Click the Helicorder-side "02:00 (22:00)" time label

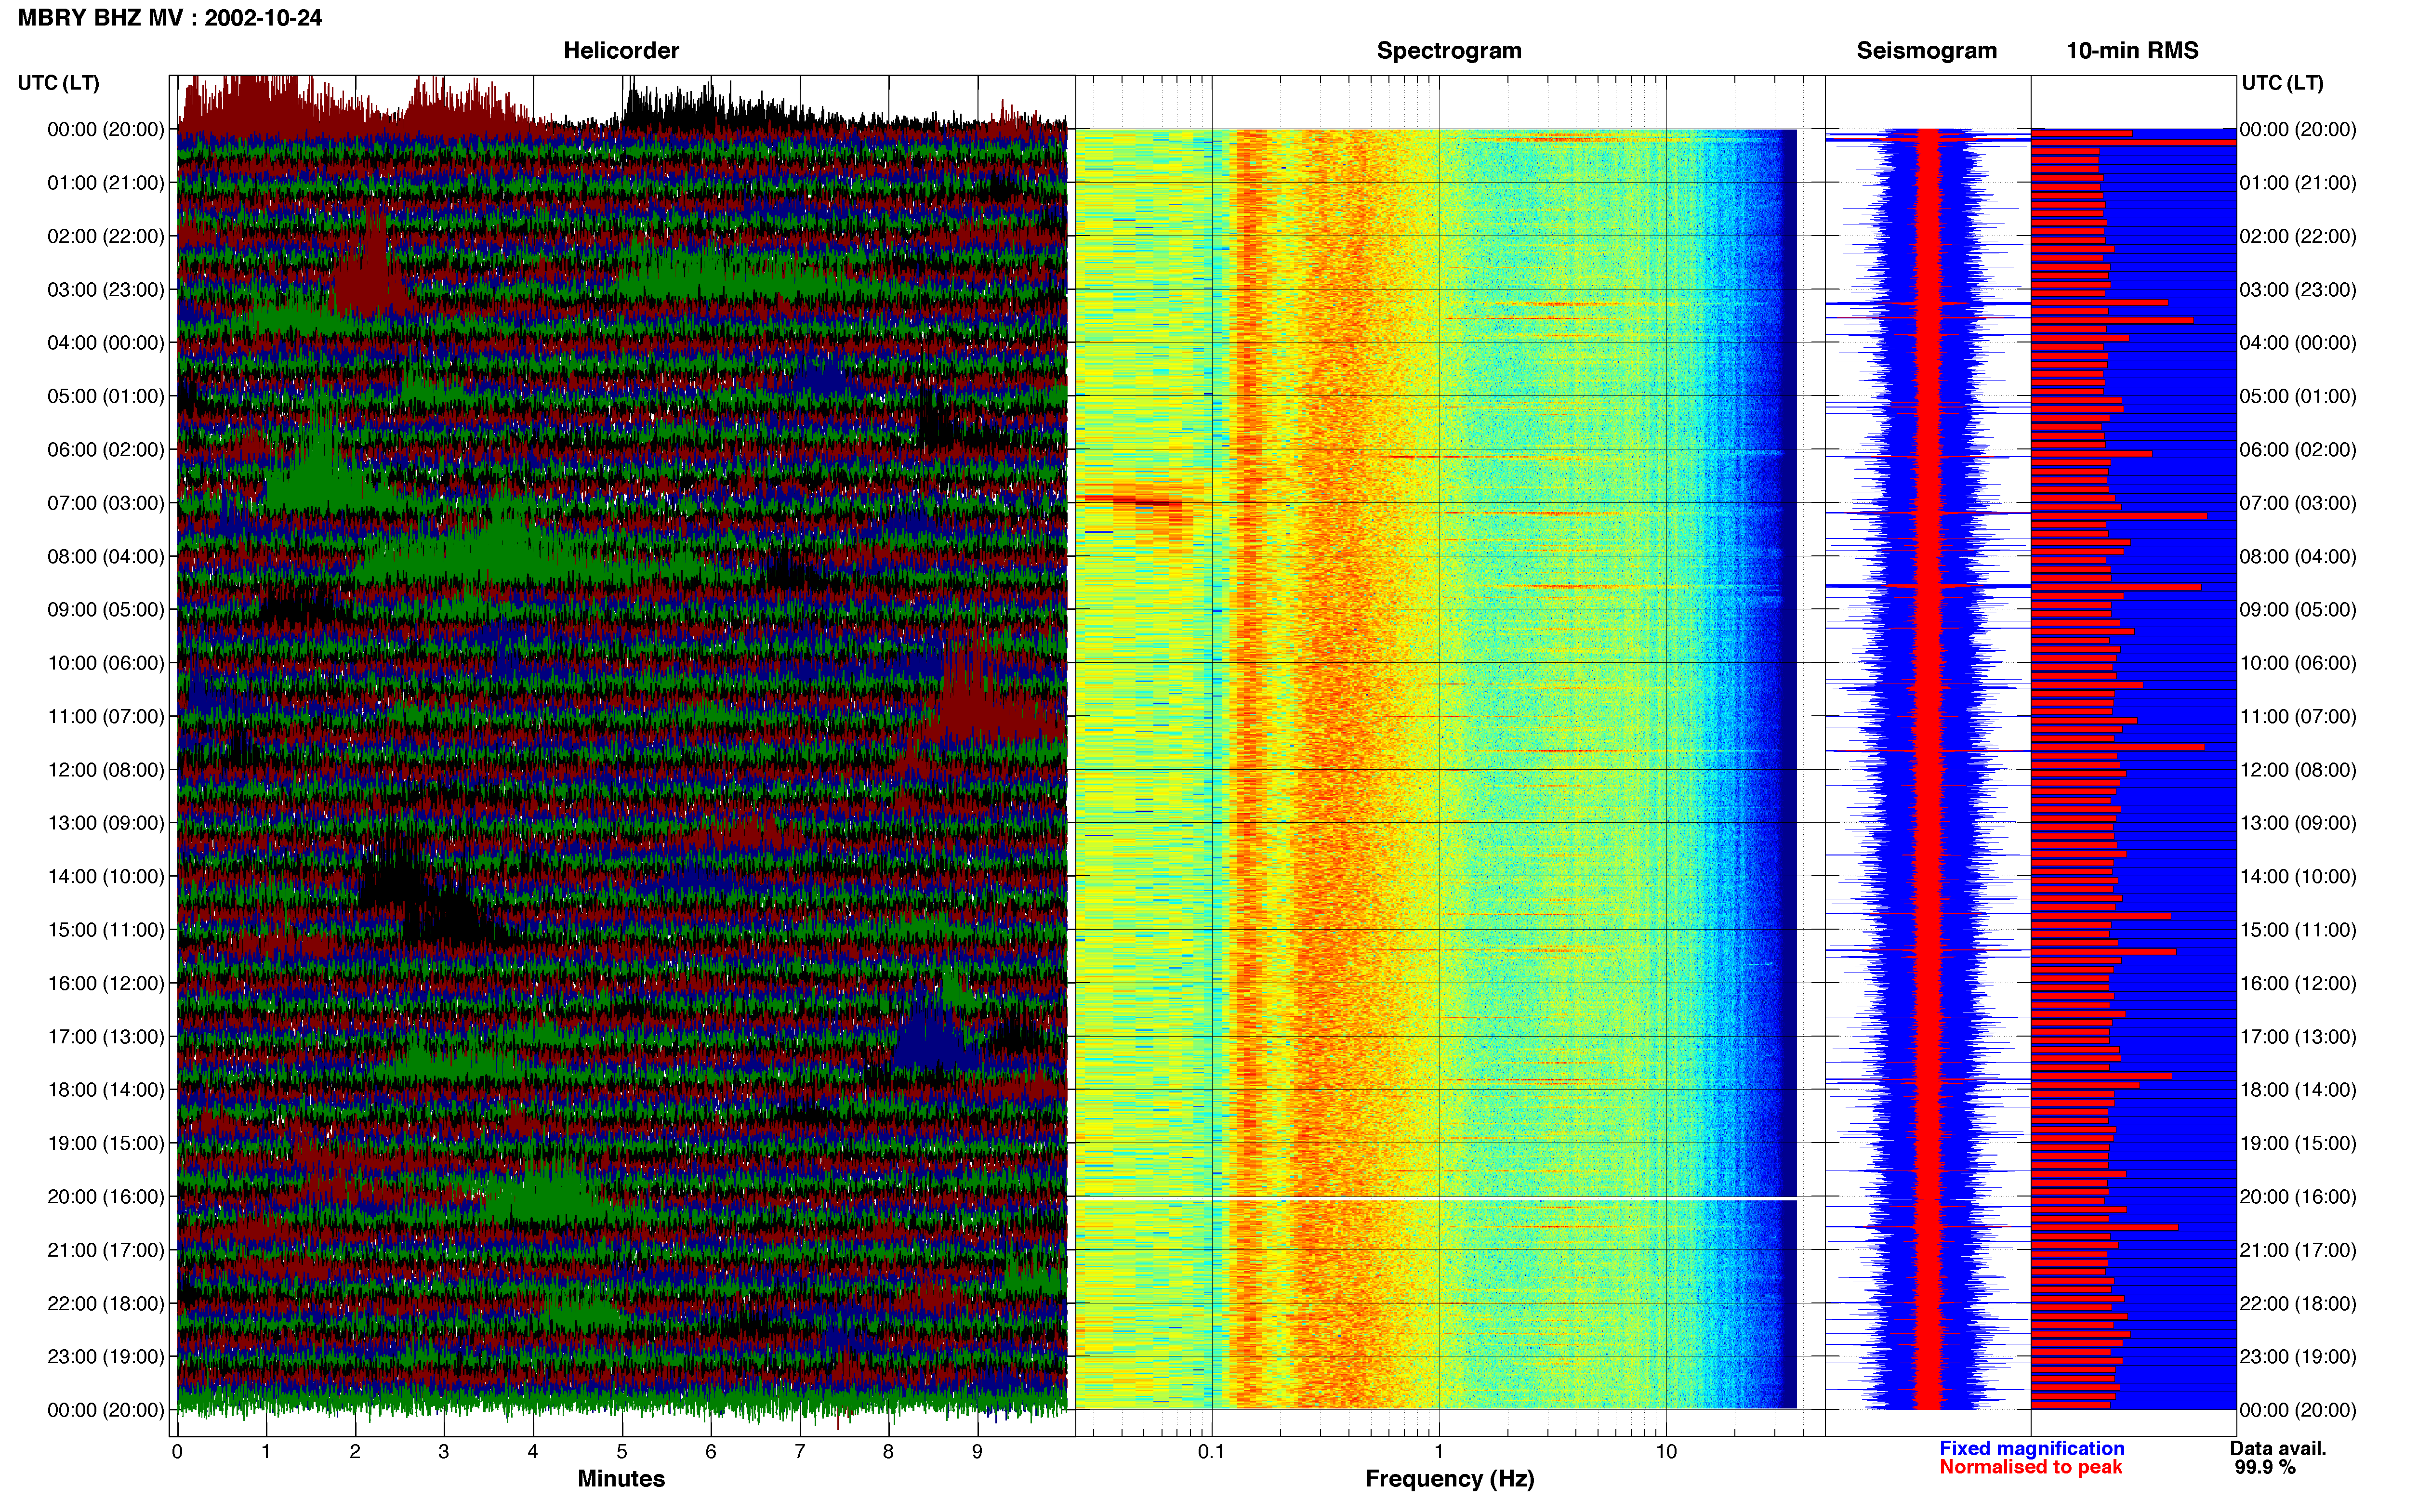click(105, 236)
